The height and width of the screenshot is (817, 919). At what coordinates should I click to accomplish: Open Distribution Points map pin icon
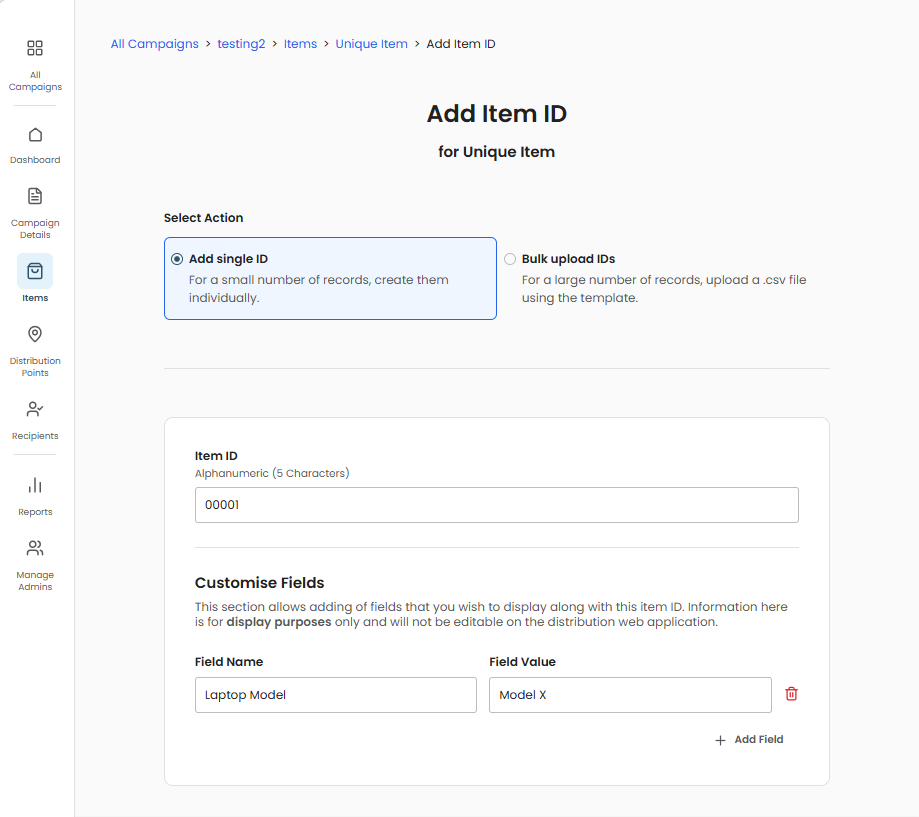coord(35,334)
